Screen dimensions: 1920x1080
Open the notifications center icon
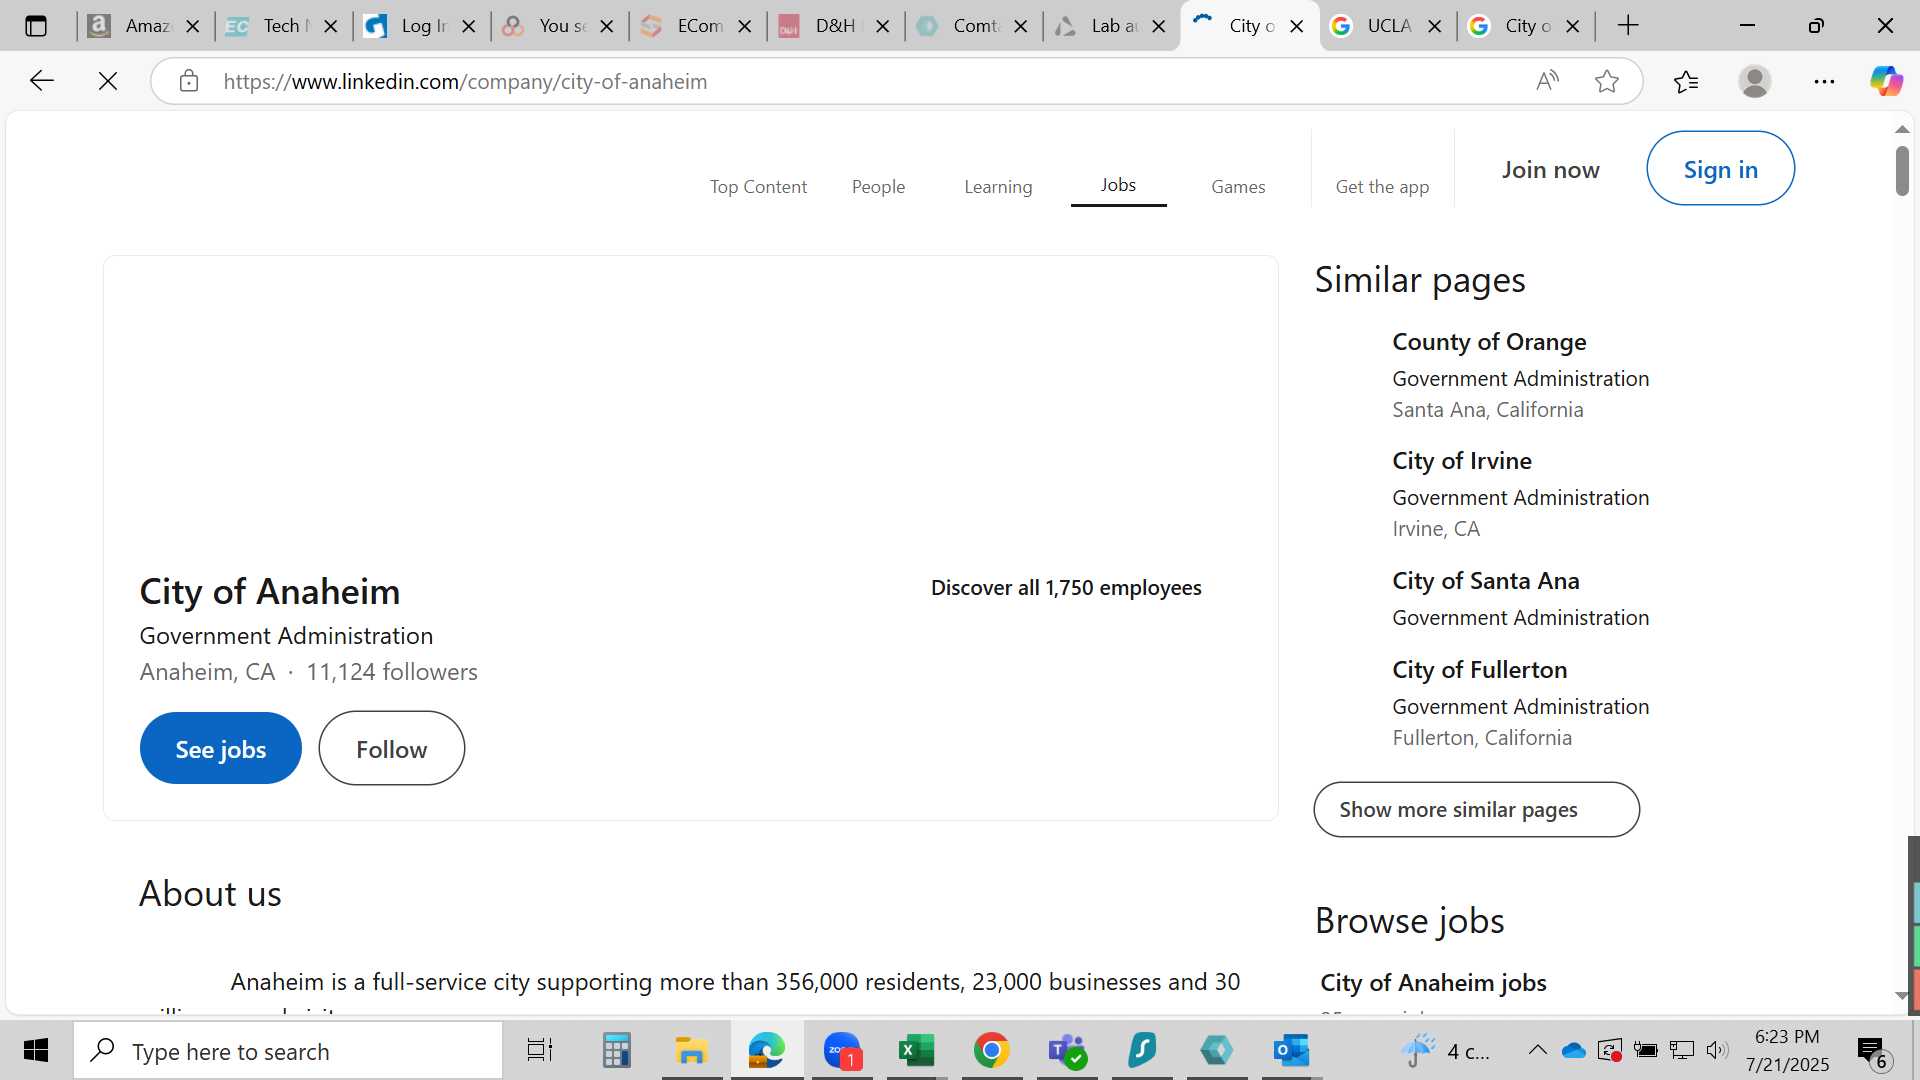pyautogui.click(x=1872, y=1051)
